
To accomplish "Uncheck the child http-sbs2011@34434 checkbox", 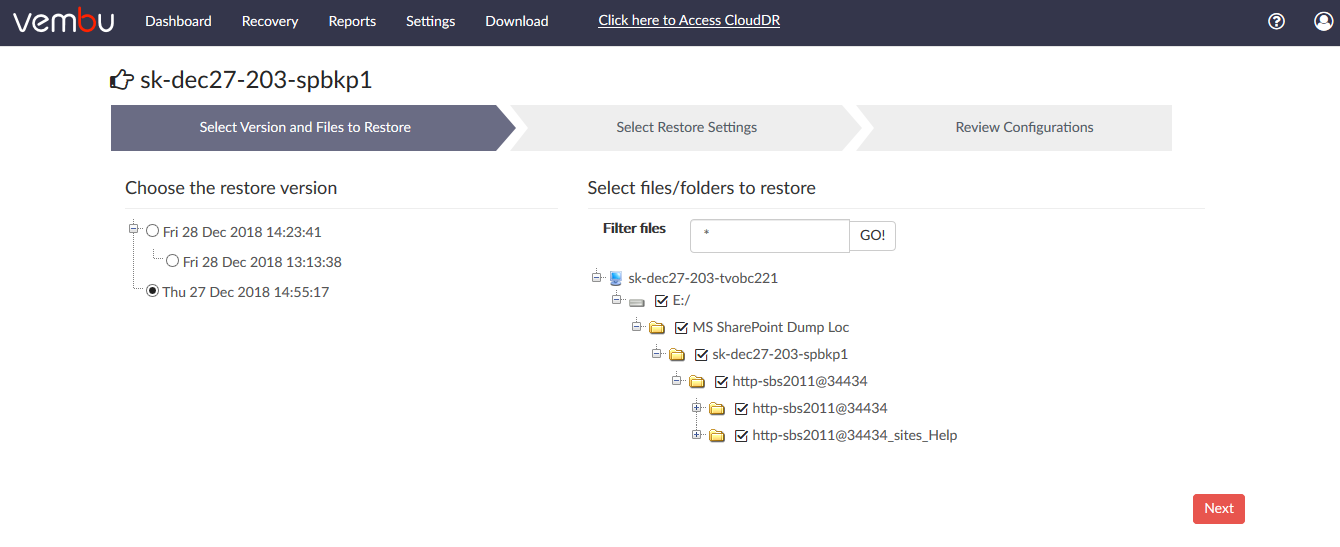I will [x=741, y=408].
